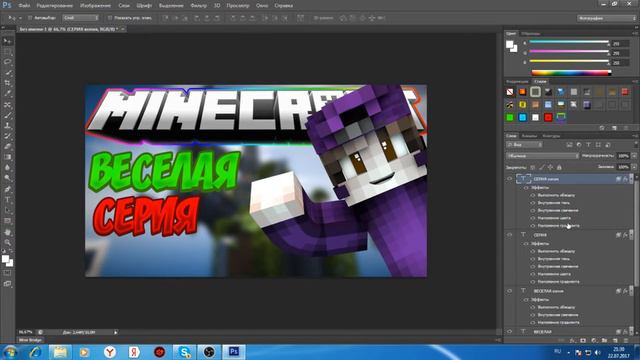The height and width of the screenshot is (360, 640).
Task: Open the Слой auto-select dropdown
Action: [x=81, y=18]
